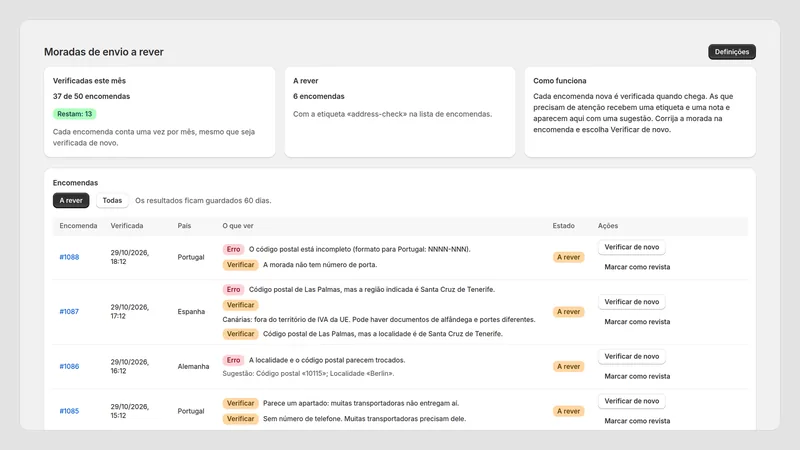Click the message 'A localidade e o código postal parecem trocados.'
This screenshot has height=450, width=800.
coord(327,360)
